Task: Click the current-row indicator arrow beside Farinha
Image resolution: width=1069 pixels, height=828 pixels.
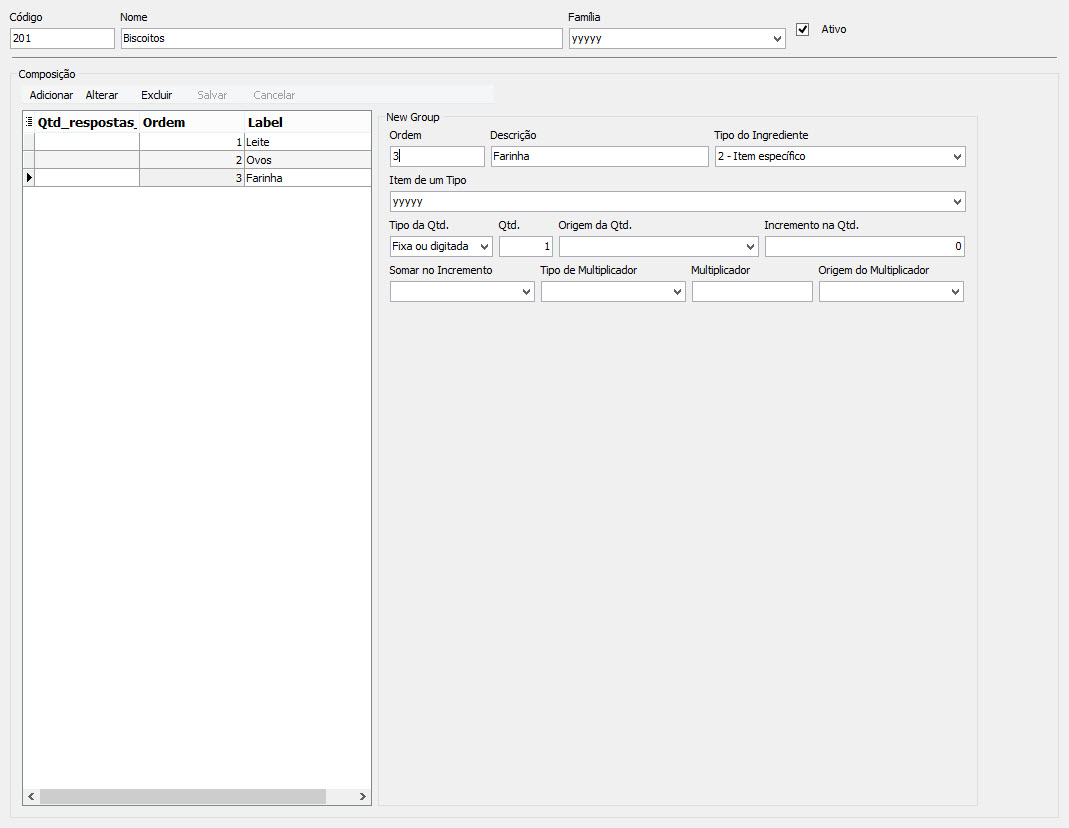Action: [29, 178]
